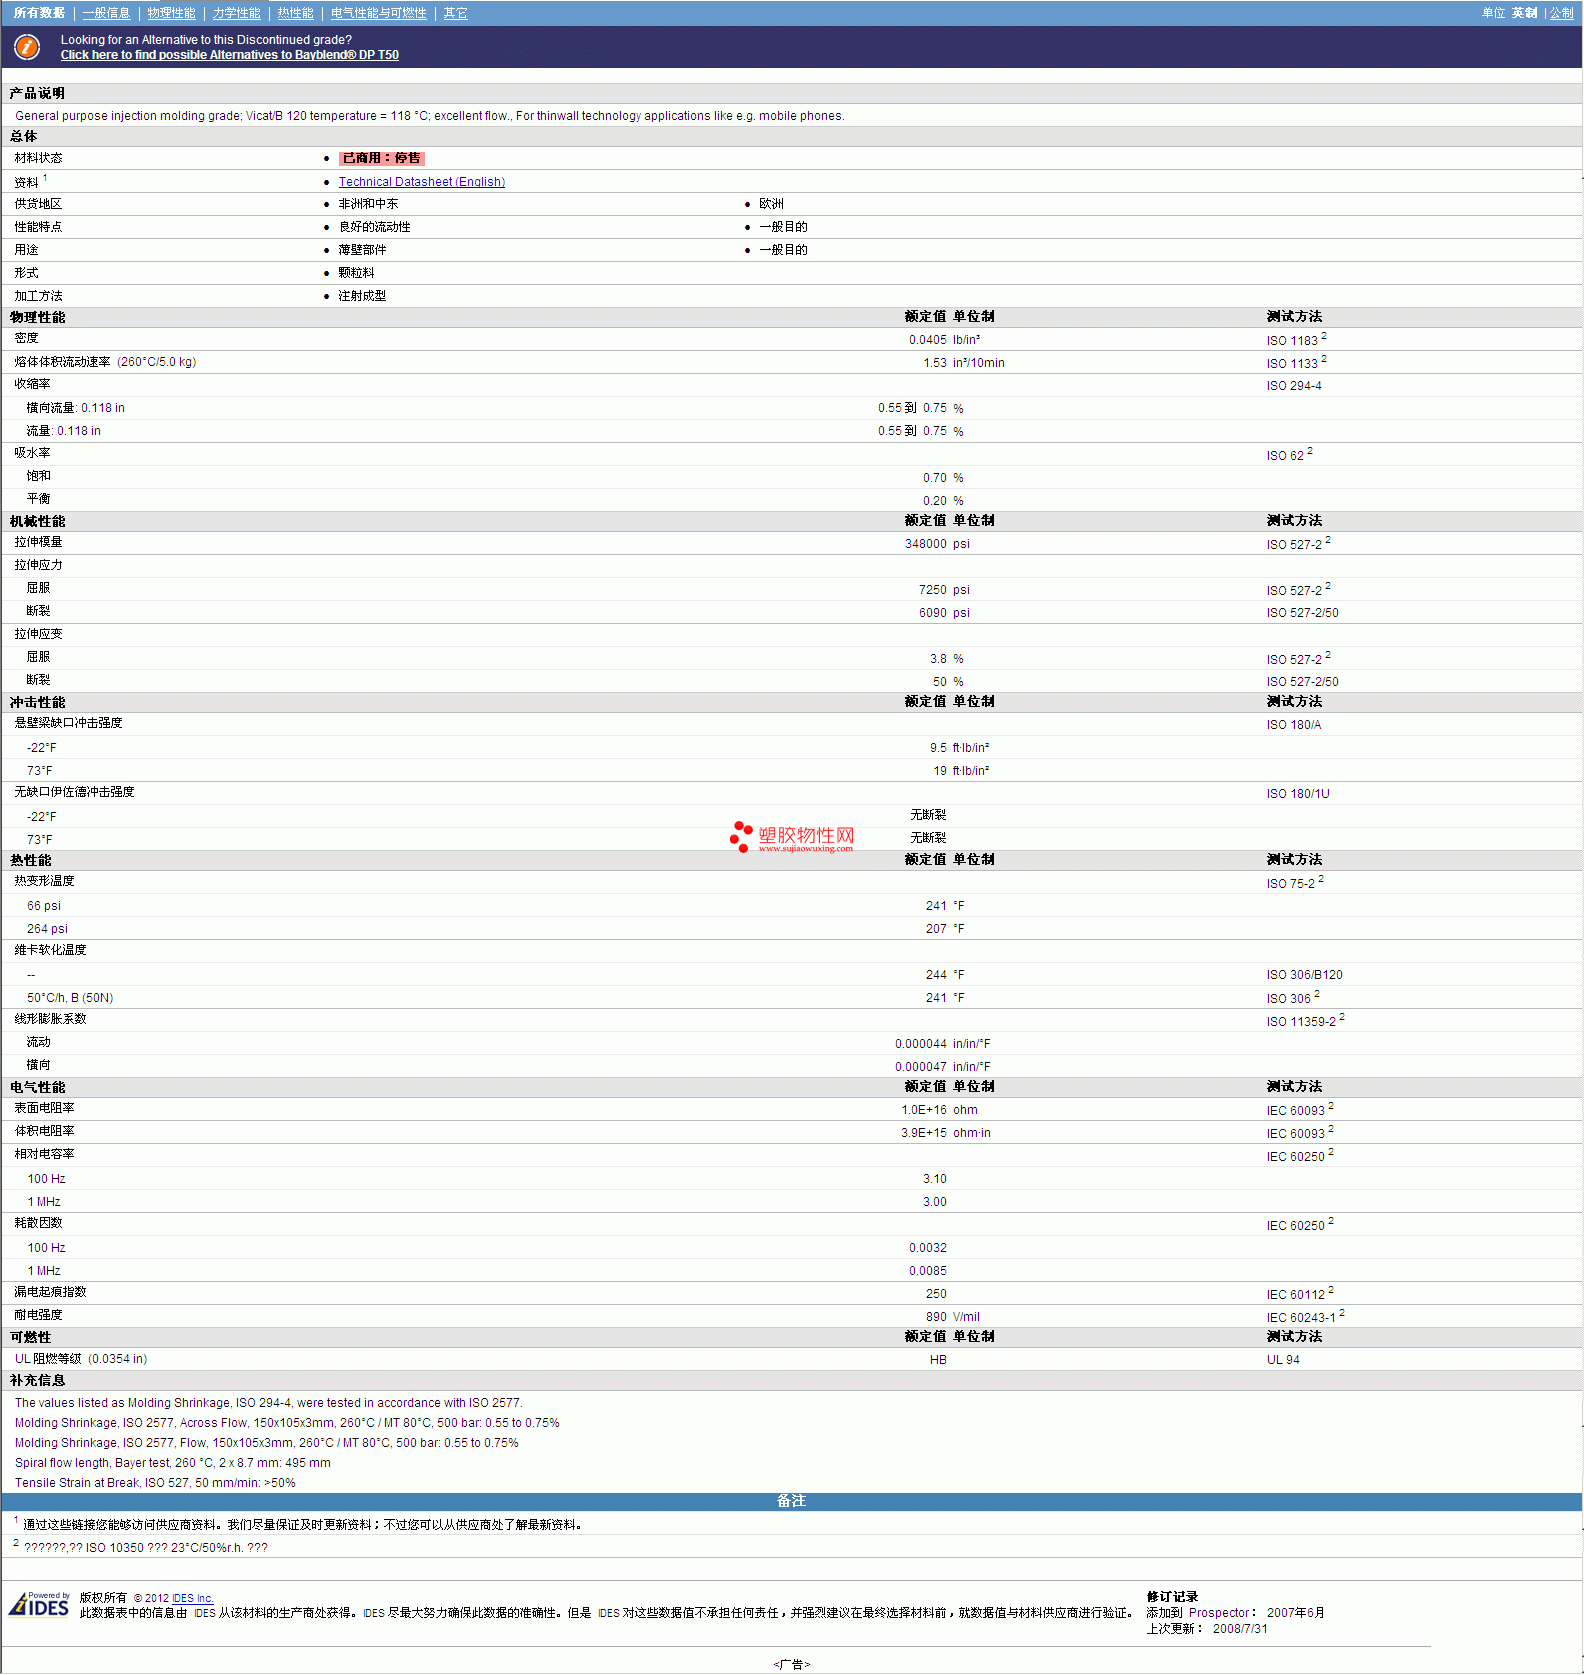The height and width of the screenshot is (1675, 1584).
Task: Open Technical Datasheet (English) link
Action: click(421, 182)
